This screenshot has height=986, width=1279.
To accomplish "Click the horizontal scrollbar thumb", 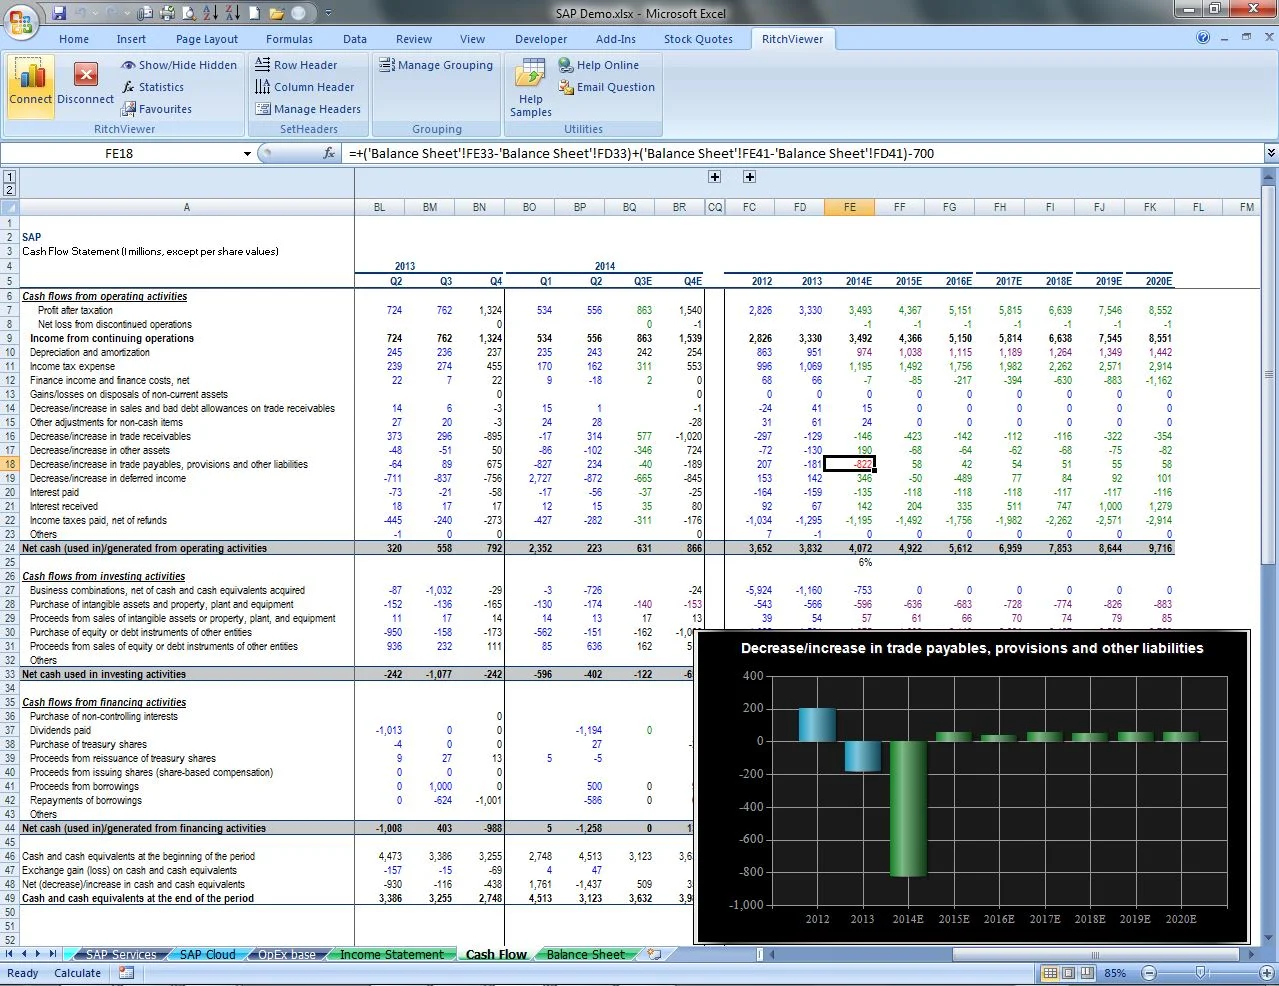I will [x=1095, y=955].
